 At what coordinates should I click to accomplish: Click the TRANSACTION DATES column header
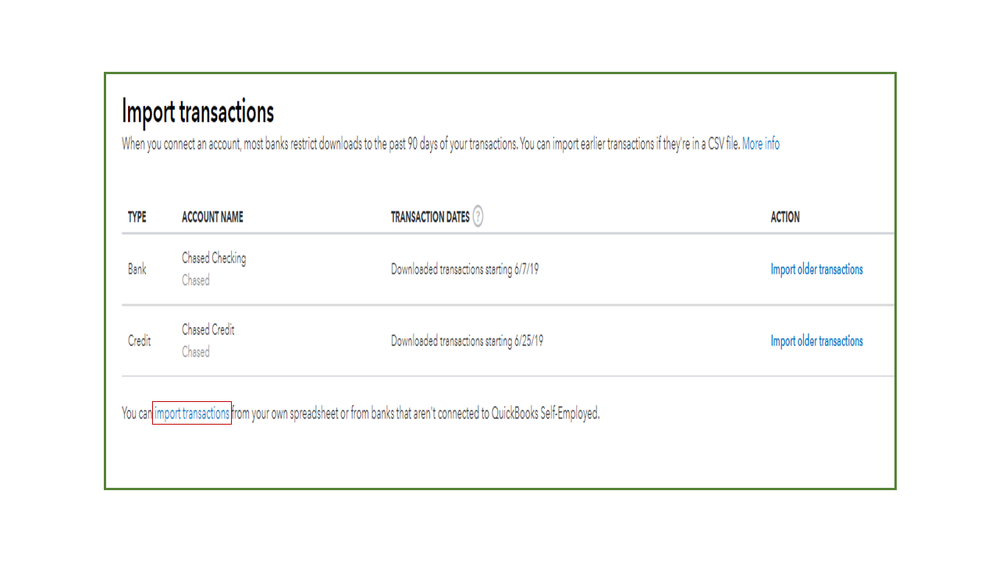tap(429, 217)
